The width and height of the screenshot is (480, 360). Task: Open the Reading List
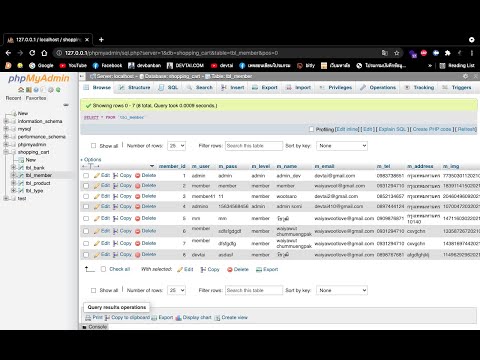coord(457,65)
